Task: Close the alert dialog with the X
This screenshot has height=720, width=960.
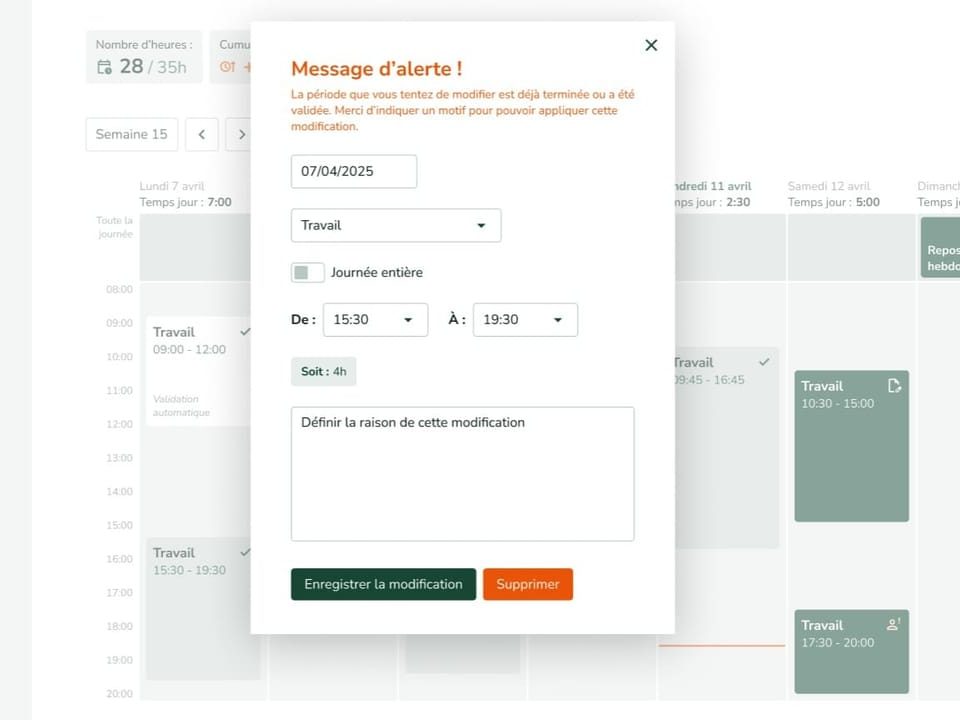Action: tap(651, 45)
